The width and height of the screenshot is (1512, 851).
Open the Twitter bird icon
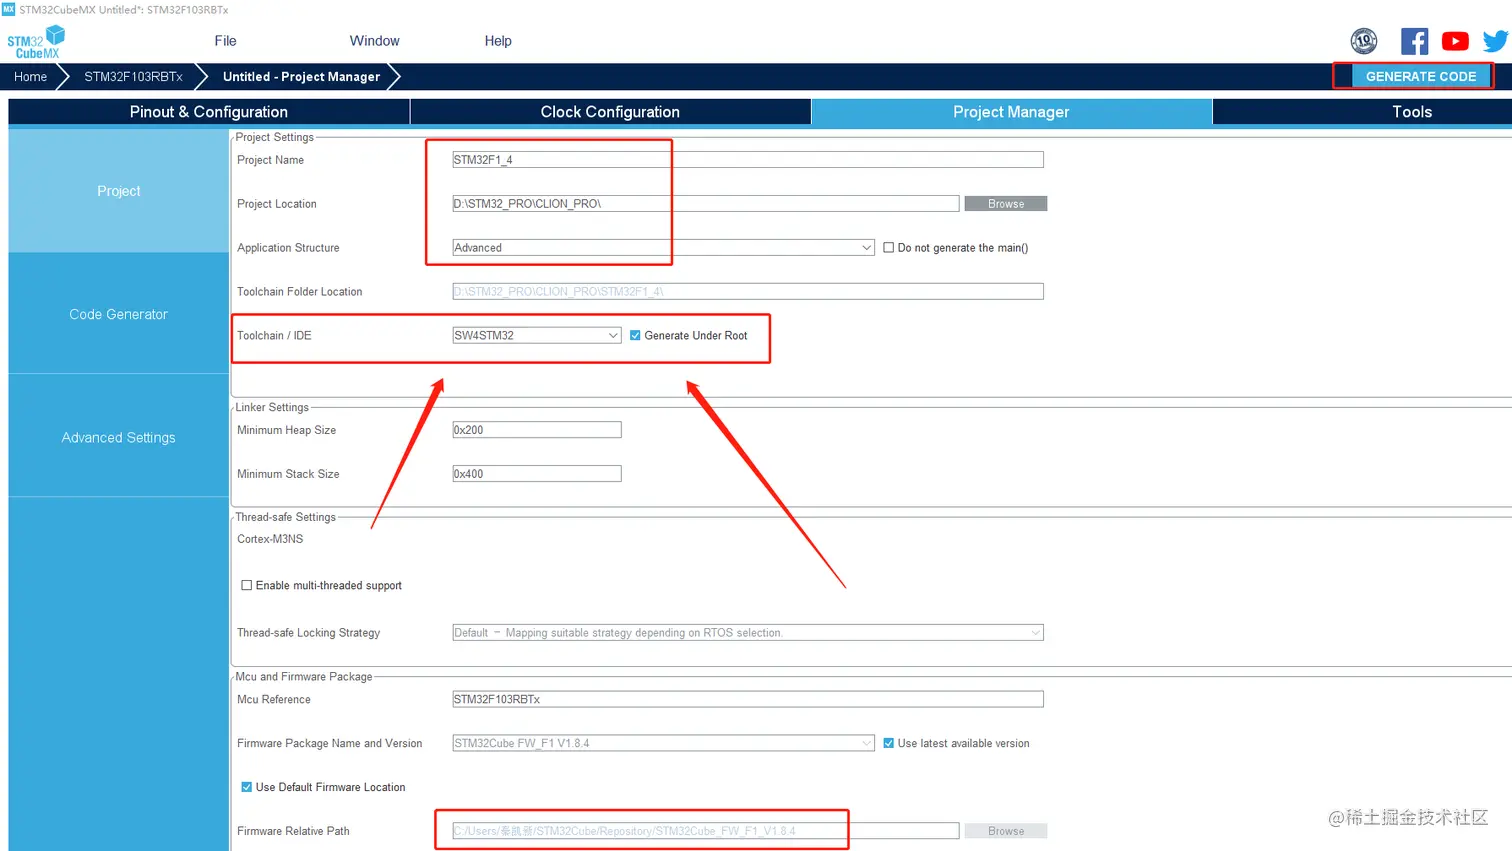[1496, 41]
